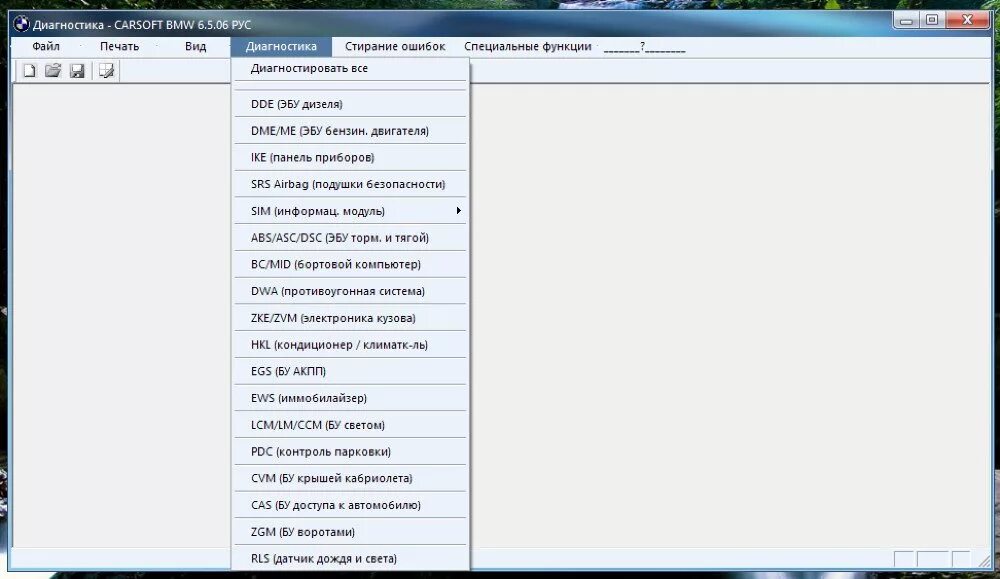Select IKE (панель приборов)
The height and width of the screenshot is (579, 1000).
tap(350, 158)
